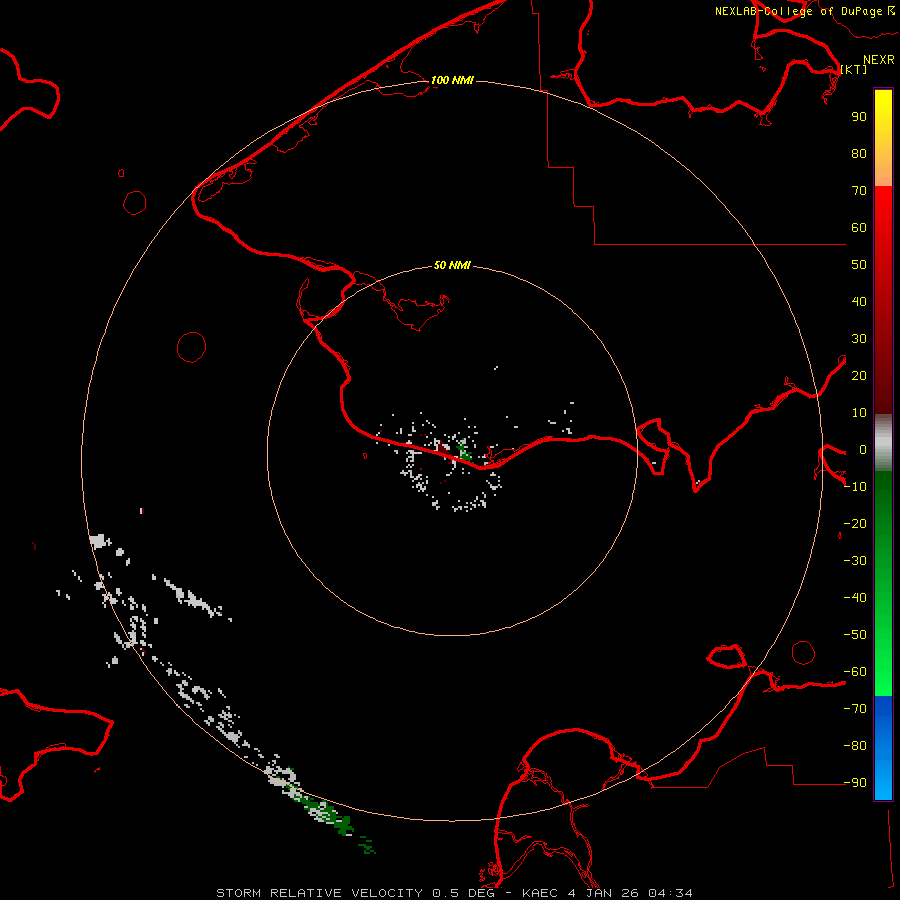Click the '0' scale value
Viewport: 900px width, 900px height.
[x=862, y=450]
